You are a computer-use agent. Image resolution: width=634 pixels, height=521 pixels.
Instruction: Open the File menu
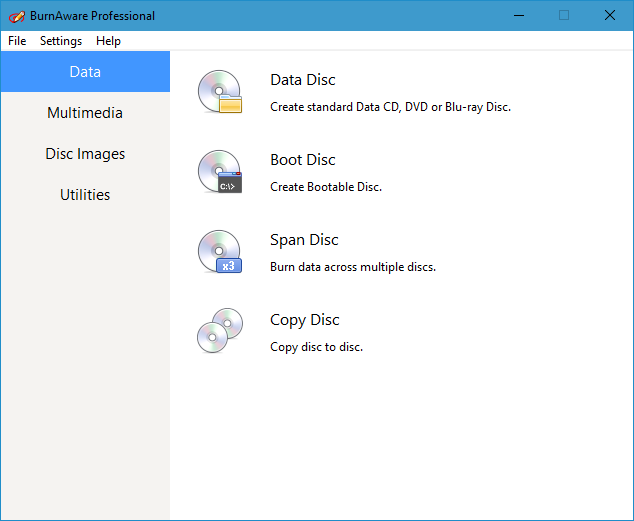17,41
